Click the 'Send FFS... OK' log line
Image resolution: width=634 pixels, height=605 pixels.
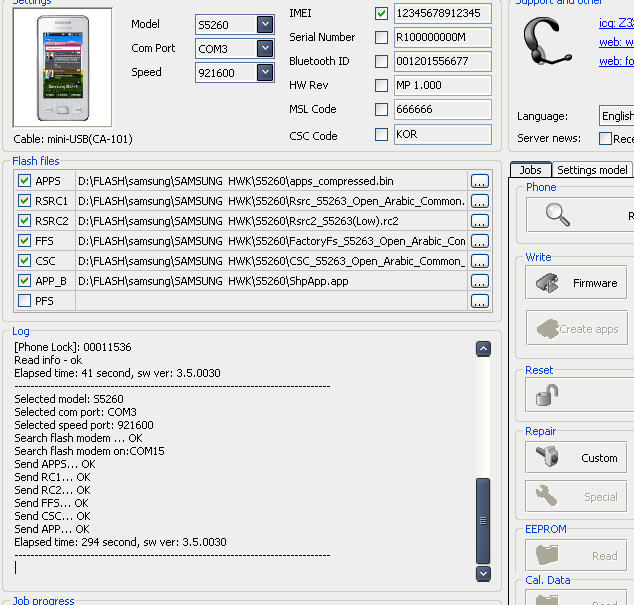(x=51, y=503)
